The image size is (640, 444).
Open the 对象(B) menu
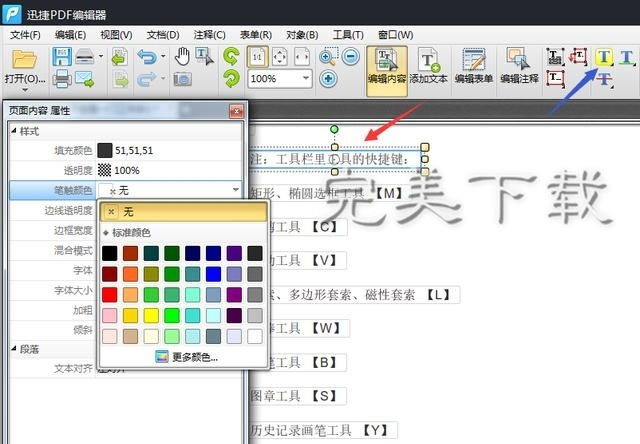click(302, 35)
